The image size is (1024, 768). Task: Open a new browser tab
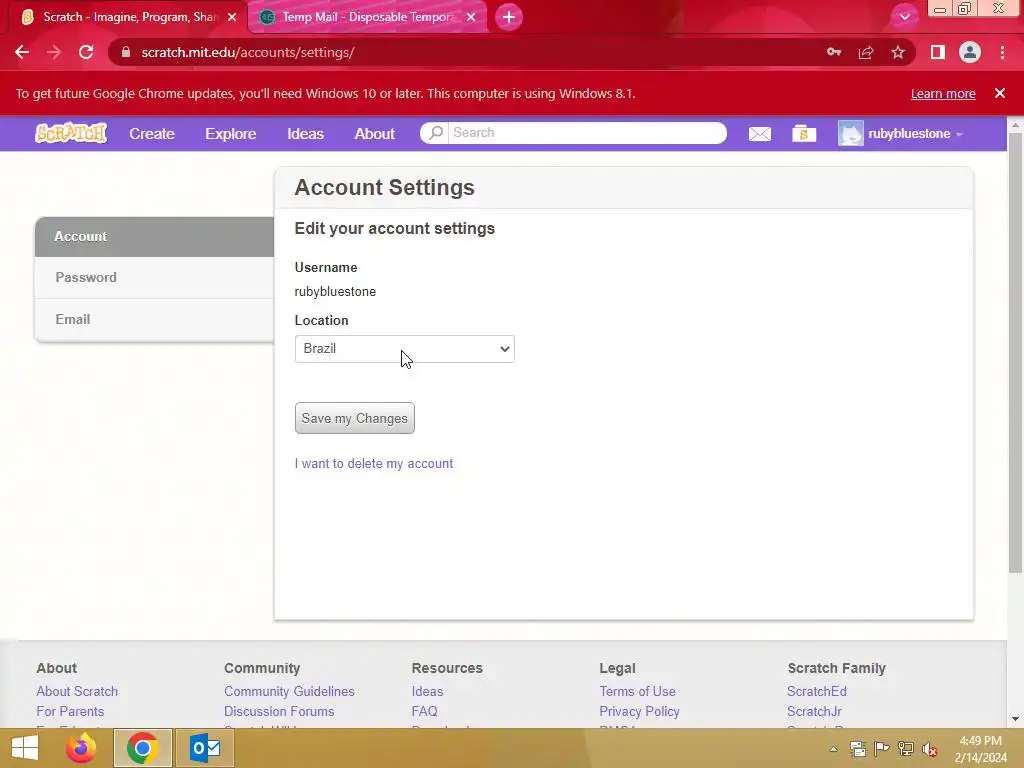click(x=509, y=17)
